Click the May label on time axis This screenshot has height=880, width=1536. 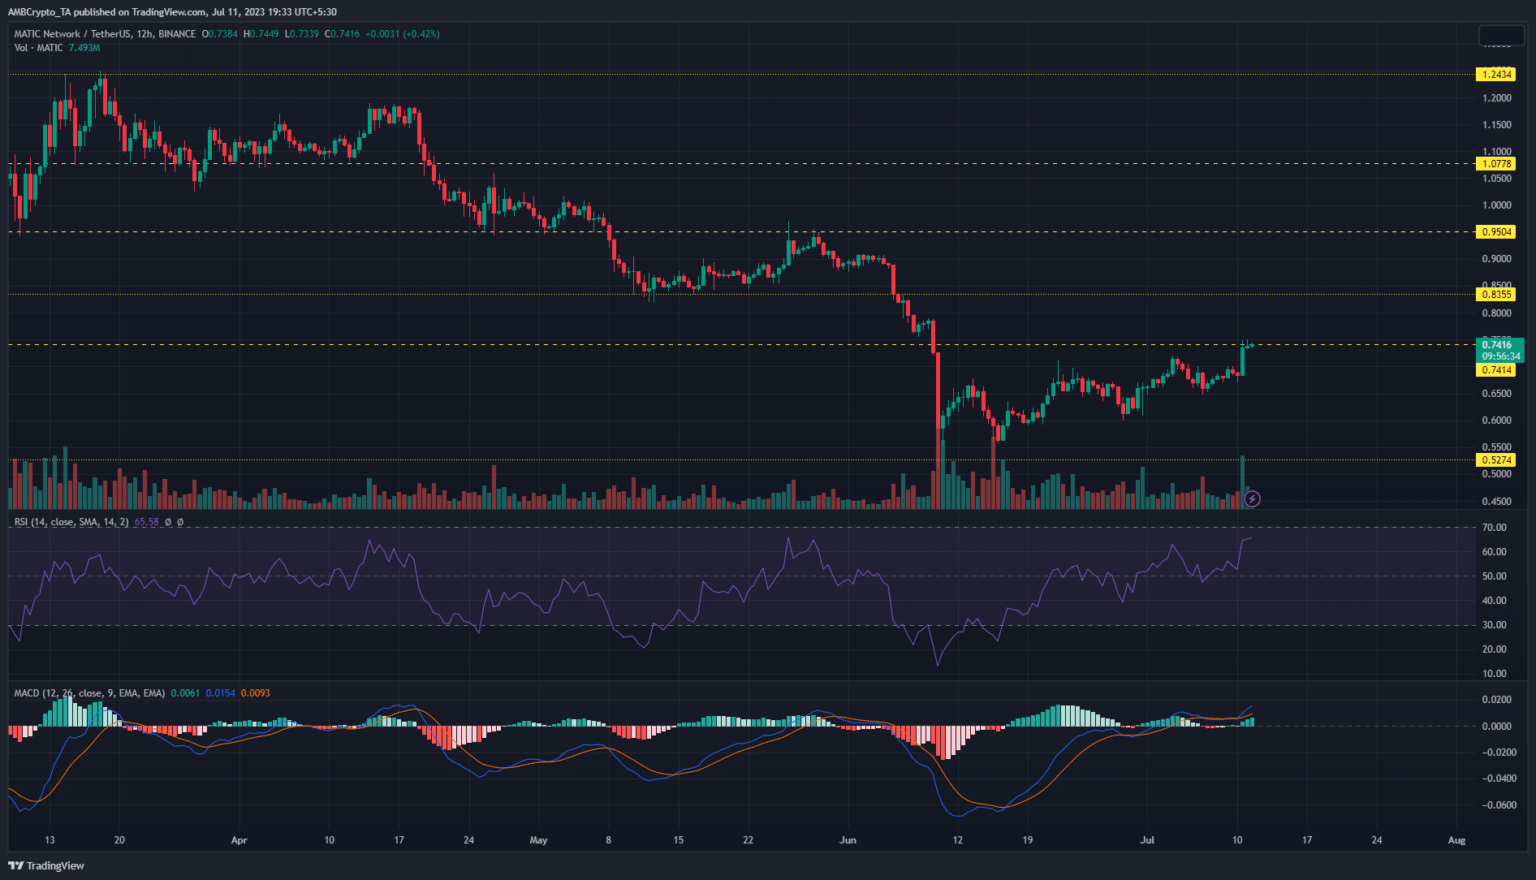(539, 840)
